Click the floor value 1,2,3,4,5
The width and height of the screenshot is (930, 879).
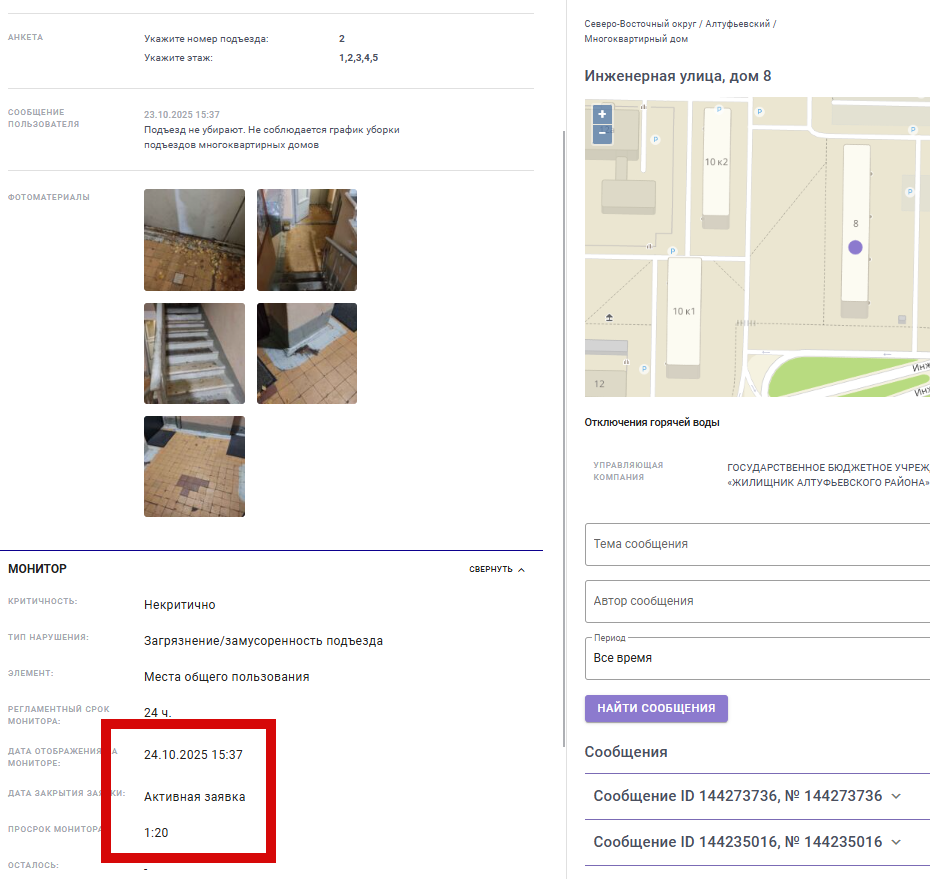click(358, 58)
